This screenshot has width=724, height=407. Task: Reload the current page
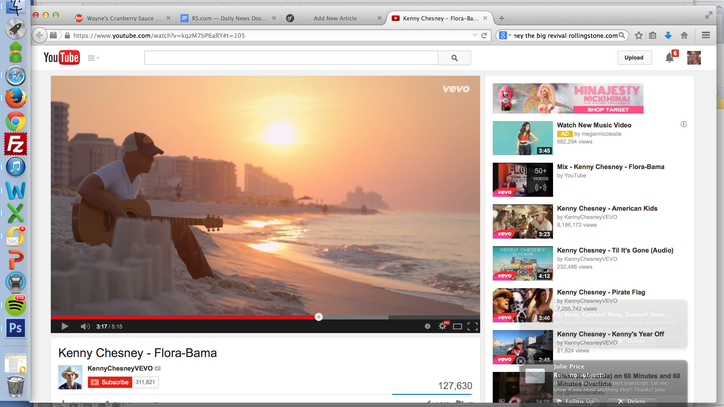(x=484, y=36)
